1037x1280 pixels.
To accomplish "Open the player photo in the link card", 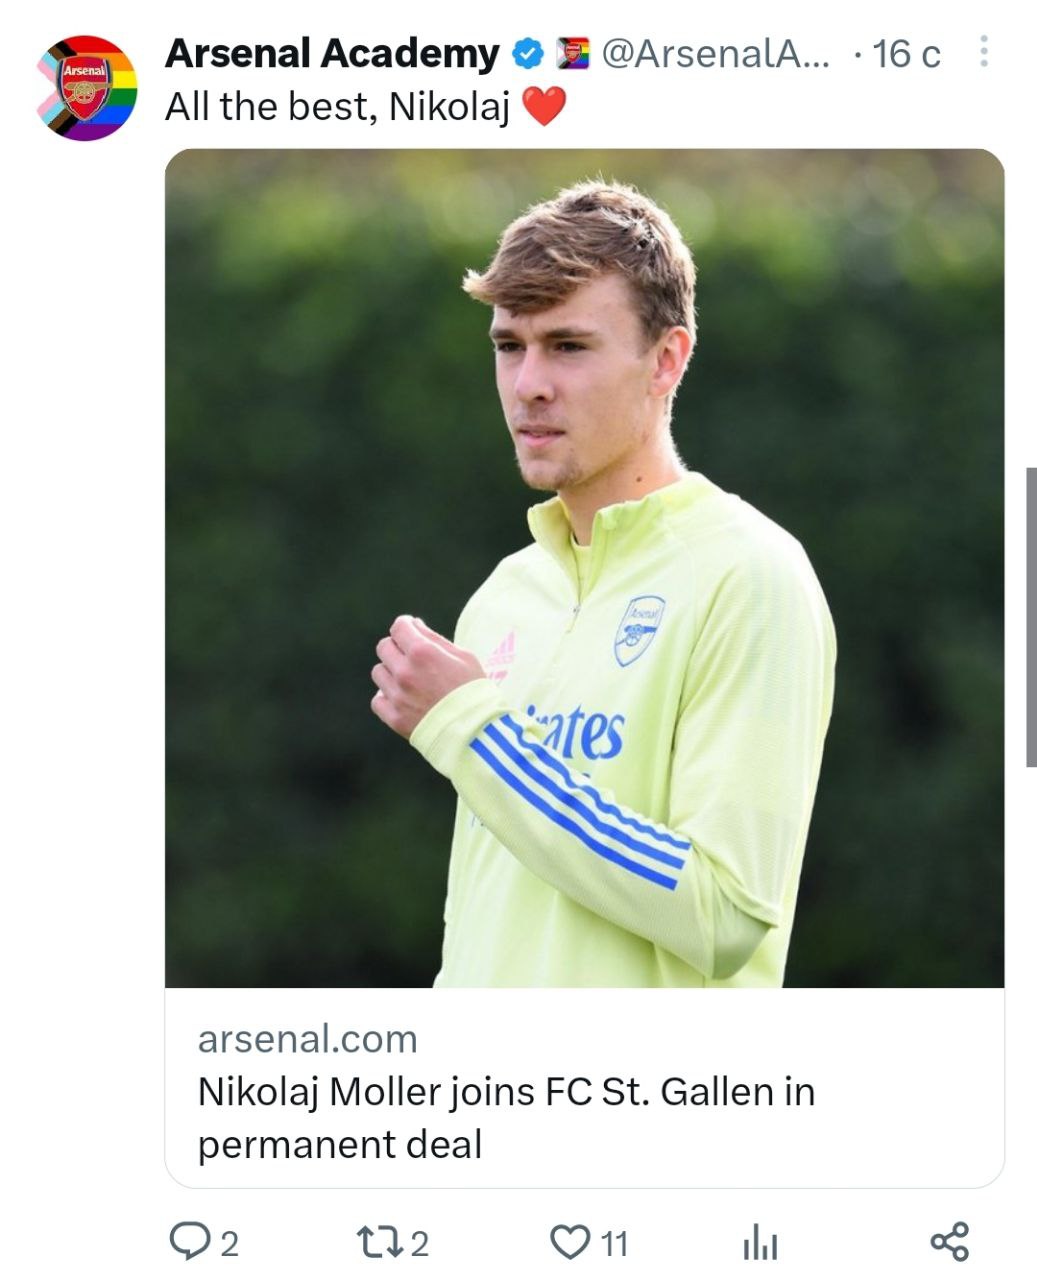I will (x=584, y=567).
